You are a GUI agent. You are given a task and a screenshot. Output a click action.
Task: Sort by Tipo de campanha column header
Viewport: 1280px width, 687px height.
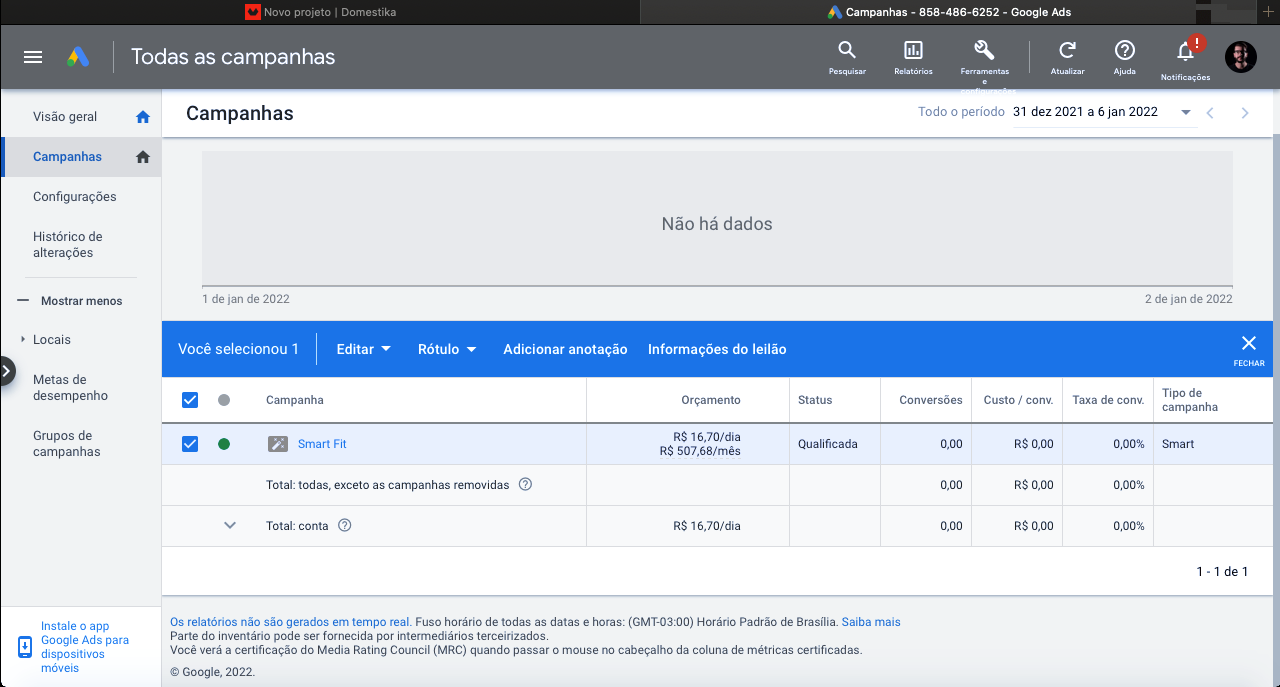(1190, 400)
